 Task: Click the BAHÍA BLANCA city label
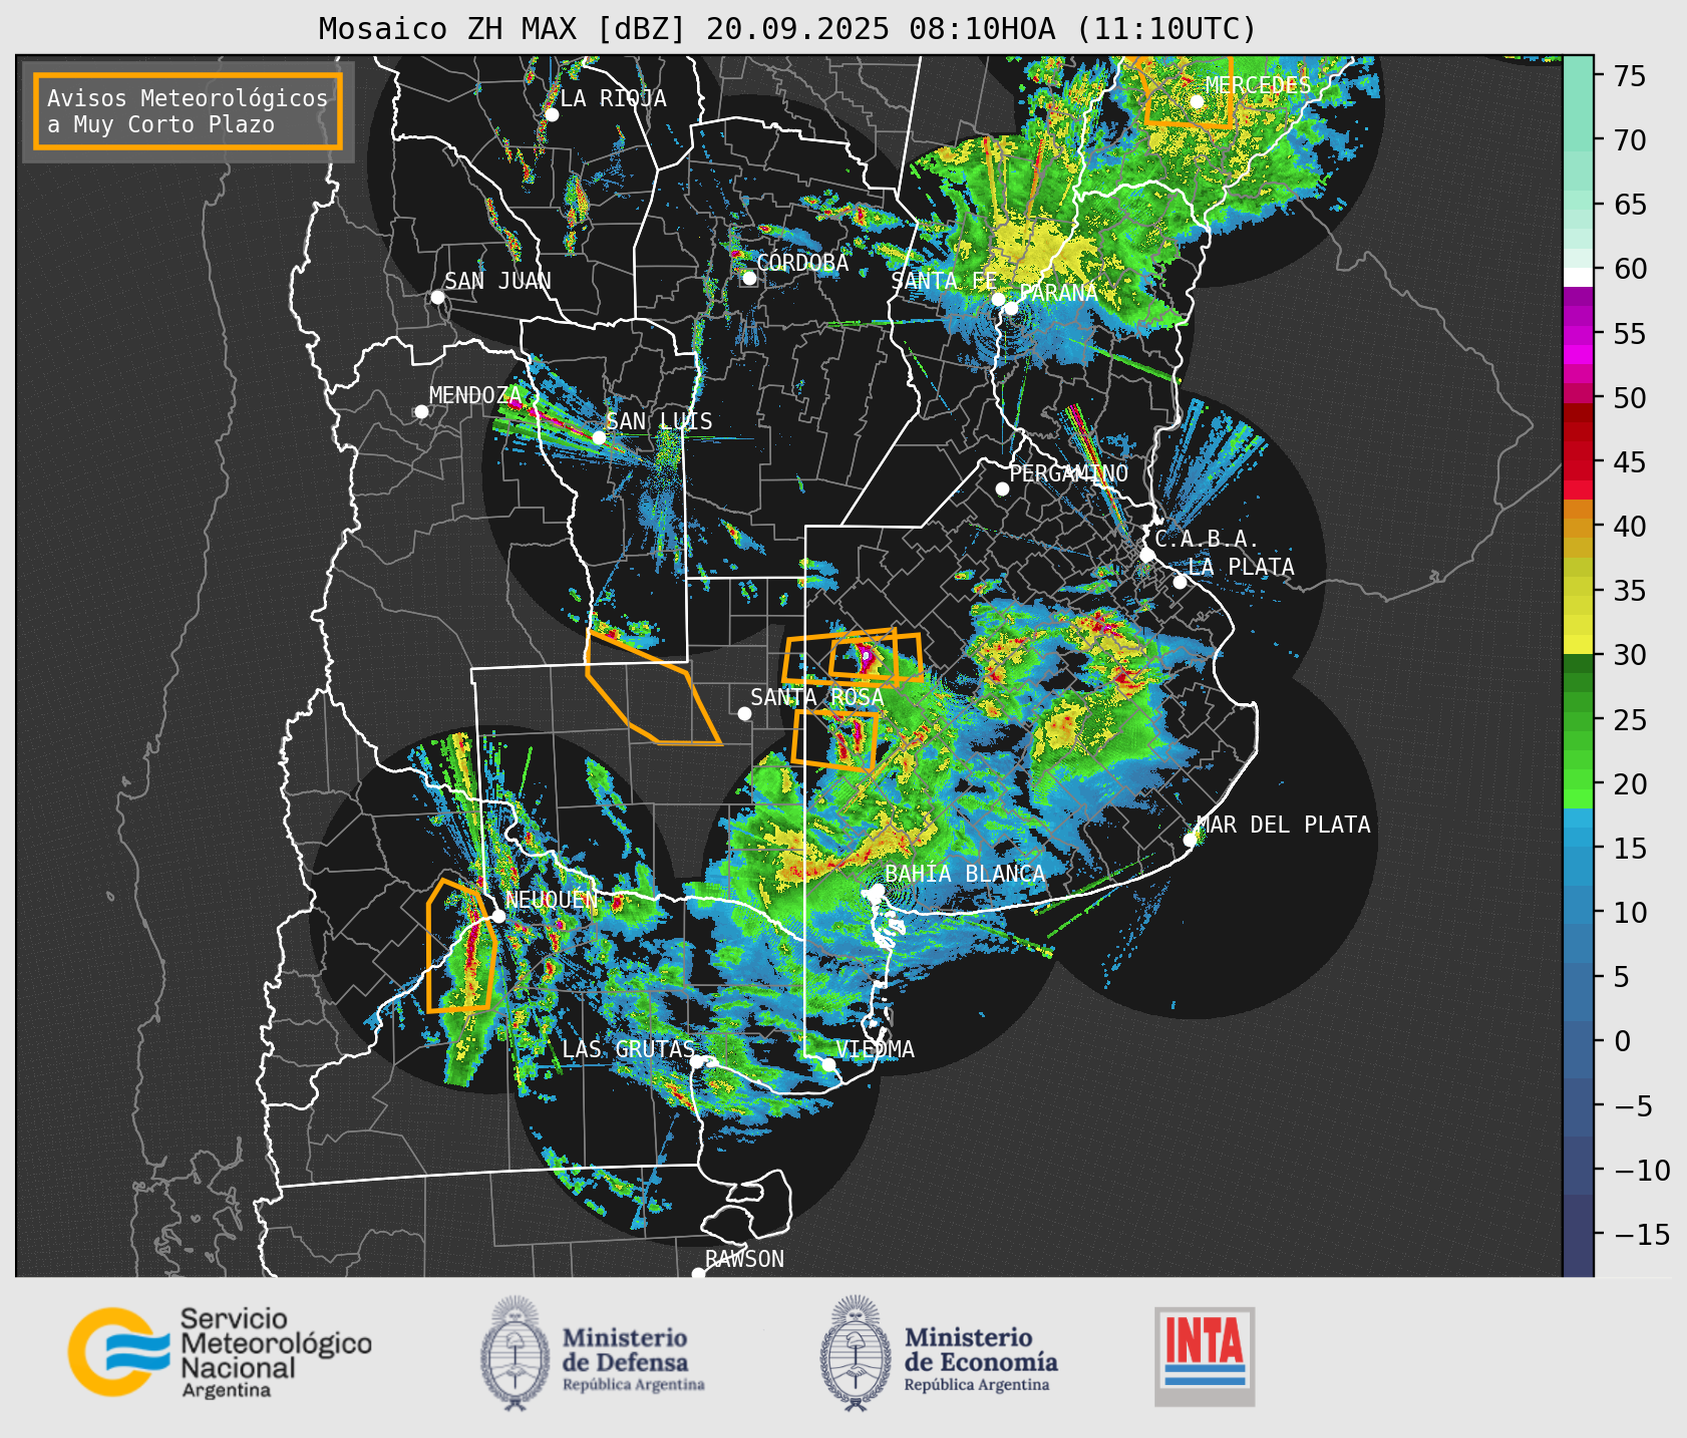pyautogui.click(x=965, y=874)
